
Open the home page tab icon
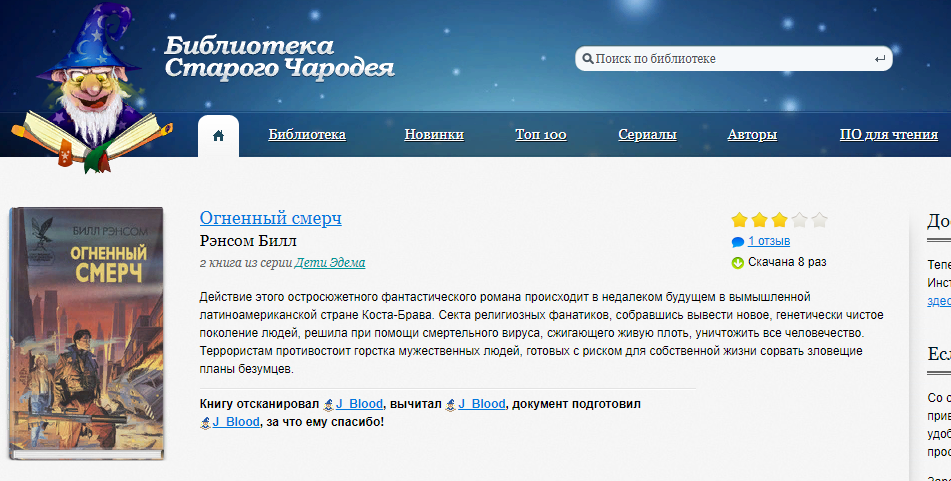pyautogui.click(x=218, y=135)
